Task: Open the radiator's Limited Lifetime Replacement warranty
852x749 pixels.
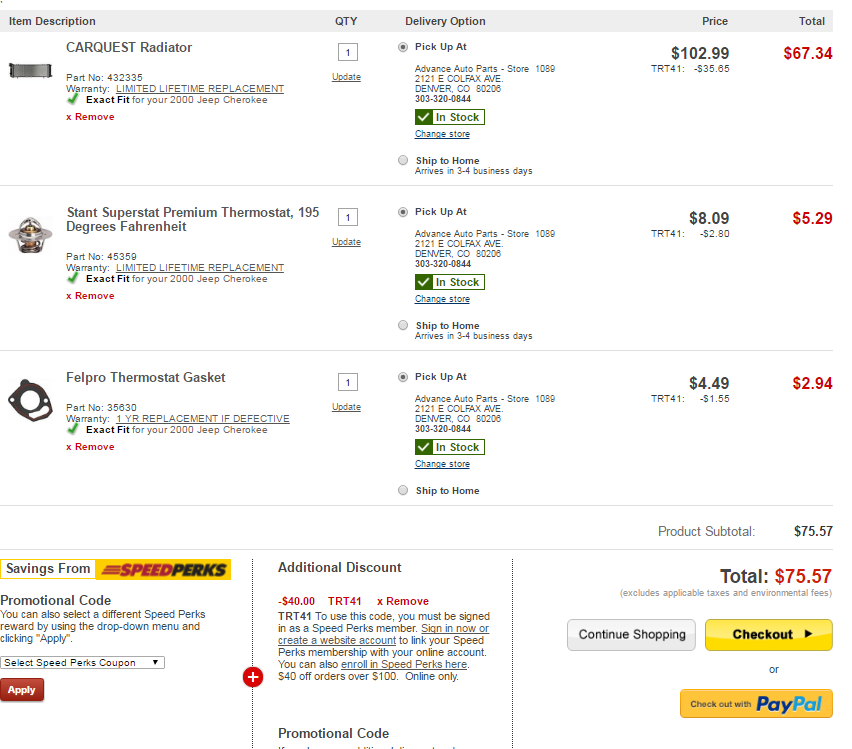Action: click(199, 89)
